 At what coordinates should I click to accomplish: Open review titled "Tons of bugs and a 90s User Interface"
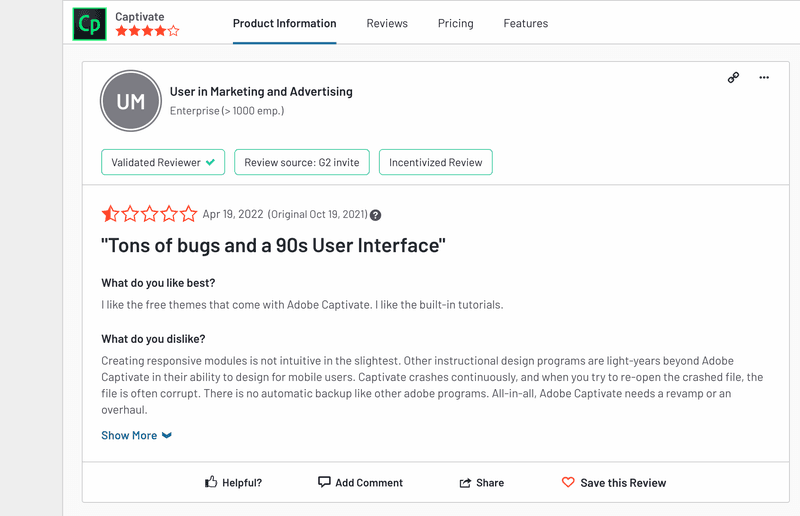point(273,245)
